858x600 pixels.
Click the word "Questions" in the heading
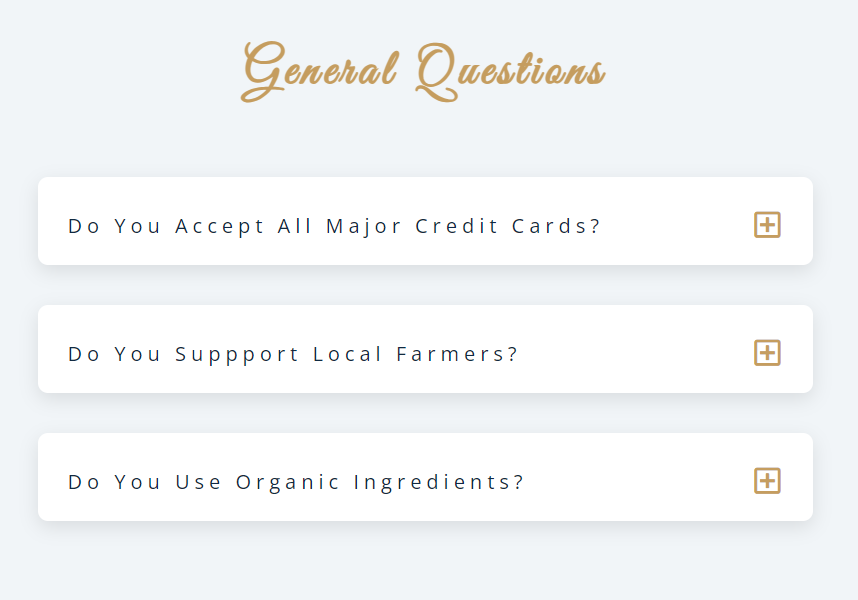click(x=511, y=72)
